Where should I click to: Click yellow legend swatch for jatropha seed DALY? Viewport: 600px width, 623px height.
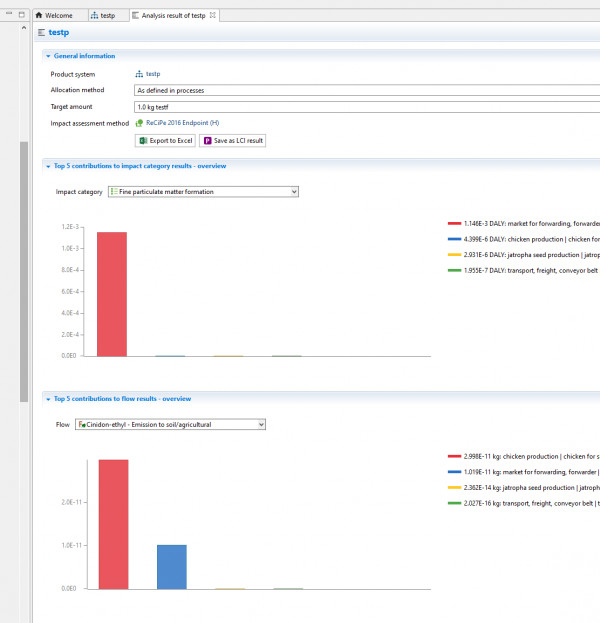pos(454,255)
